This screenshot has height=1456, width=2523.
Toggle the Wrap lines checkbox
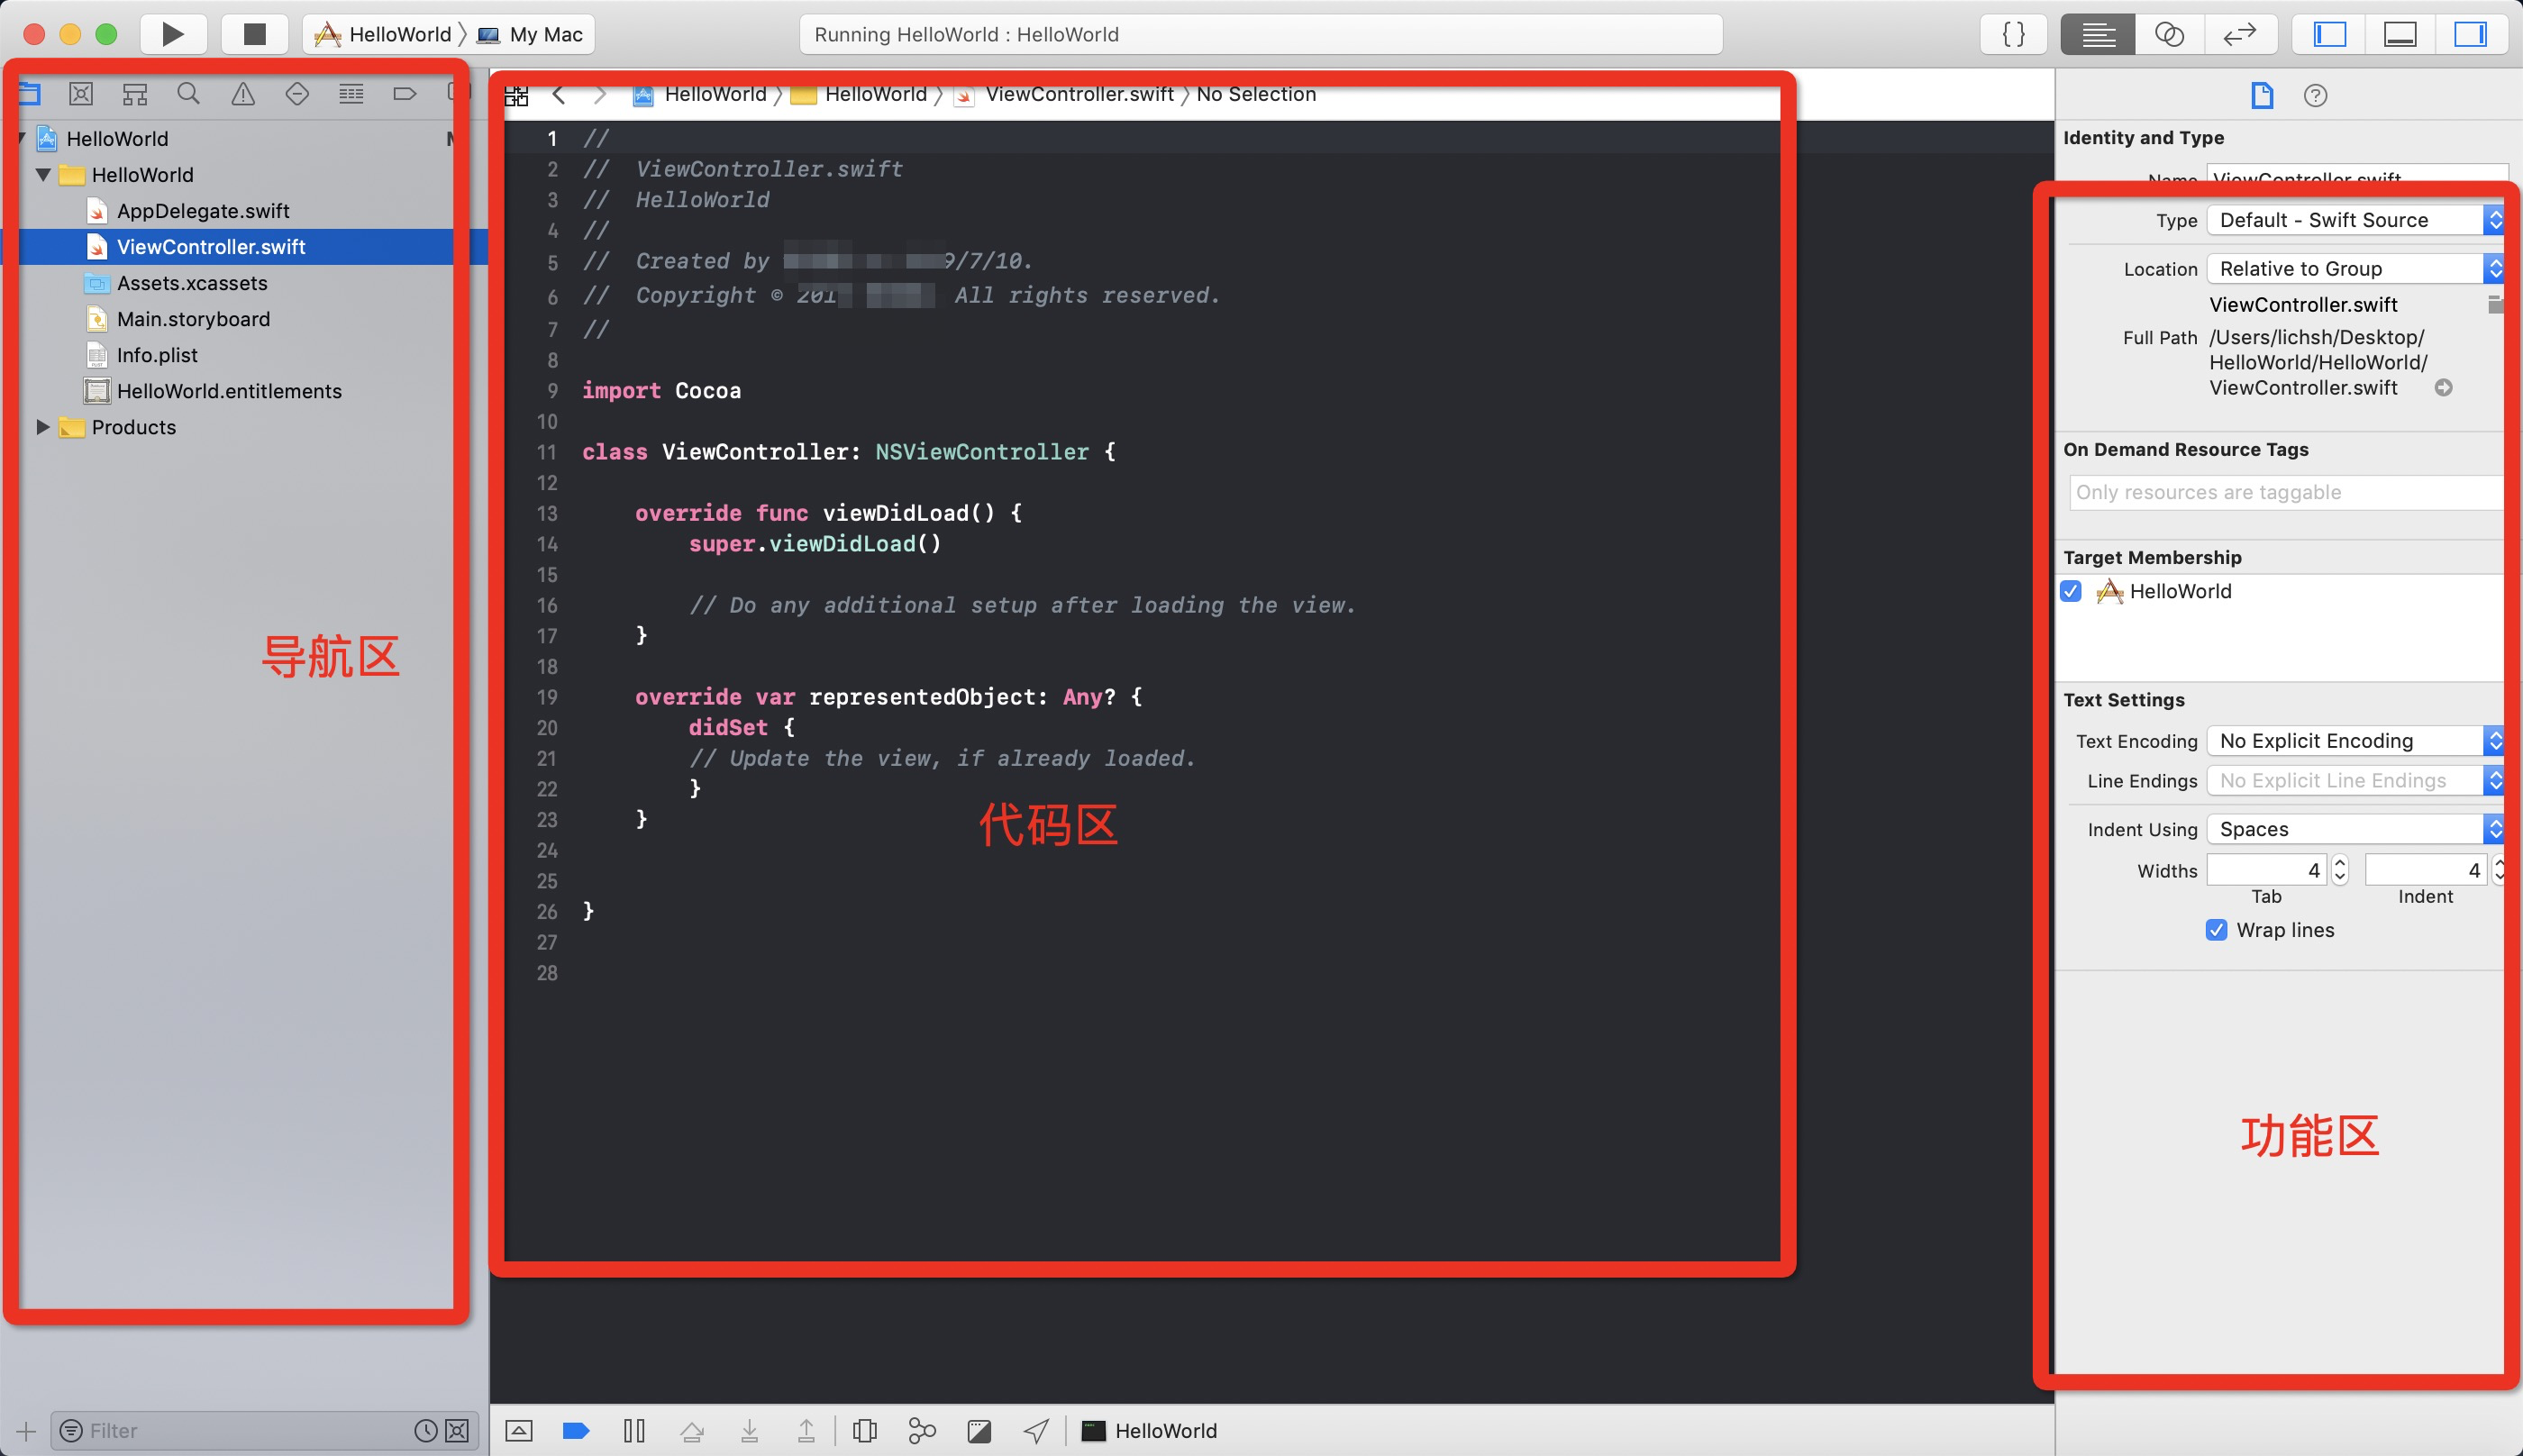point(2217,930)
